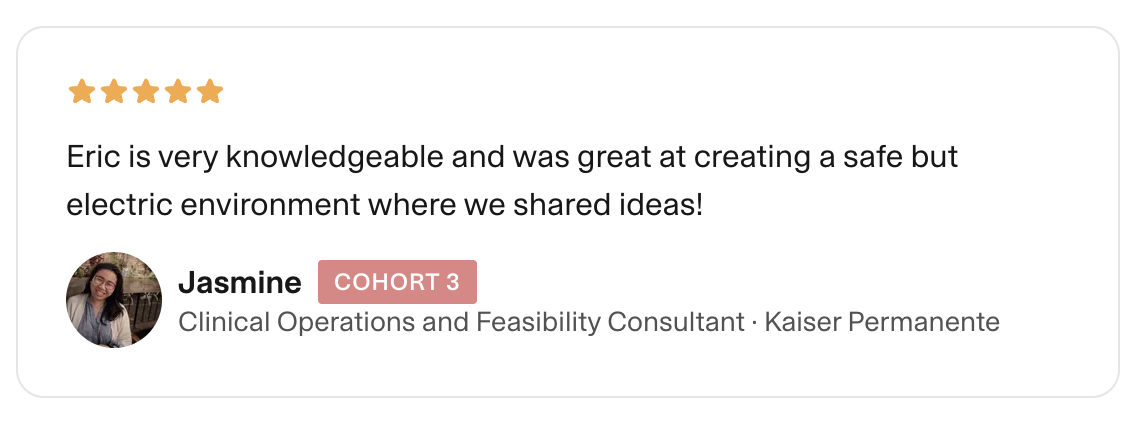
Task: Click the word Consultant in the job title
Action: (x=674, y=323)
